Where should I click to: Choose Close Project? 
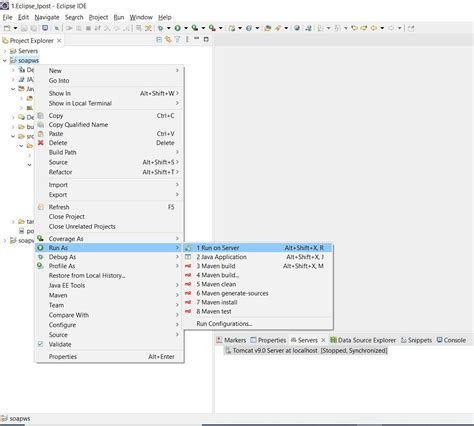[109, 217]
